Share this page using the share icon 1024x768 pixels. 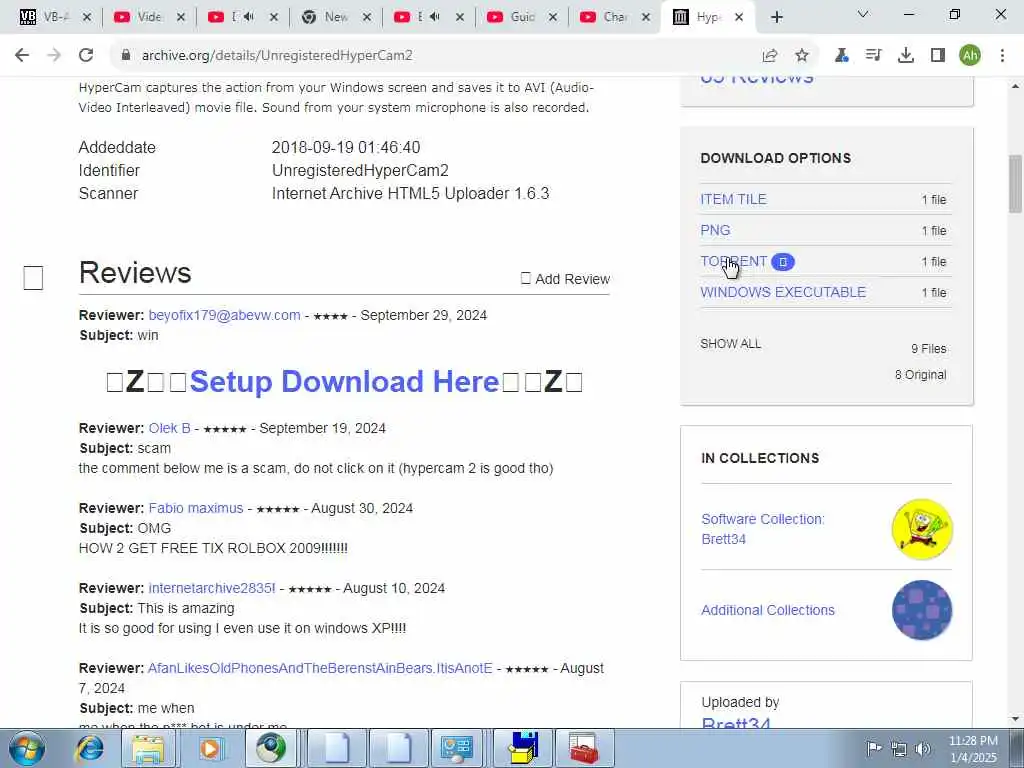(770, 56)
